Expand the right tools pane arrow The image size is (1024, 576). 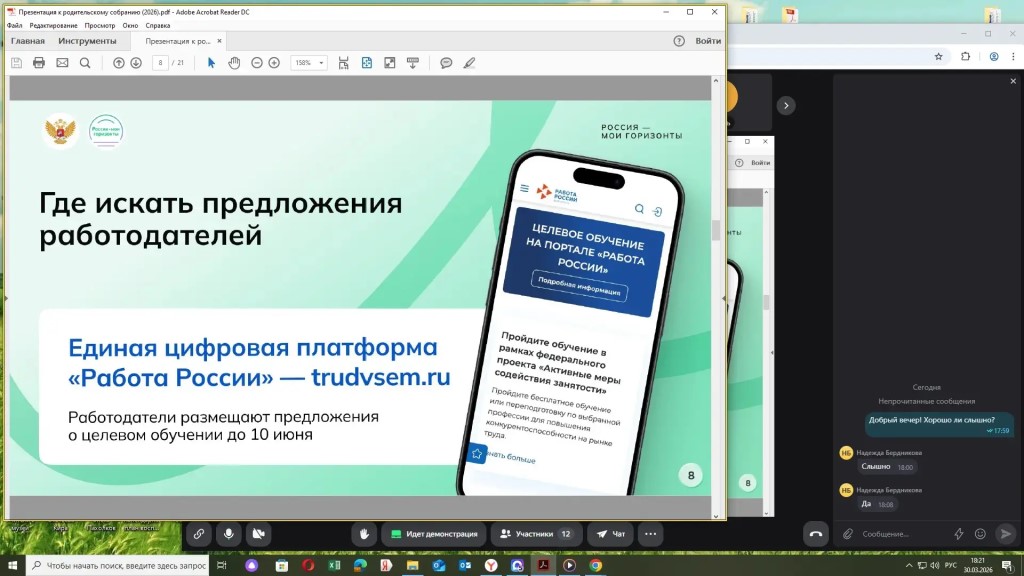[723, 298]
